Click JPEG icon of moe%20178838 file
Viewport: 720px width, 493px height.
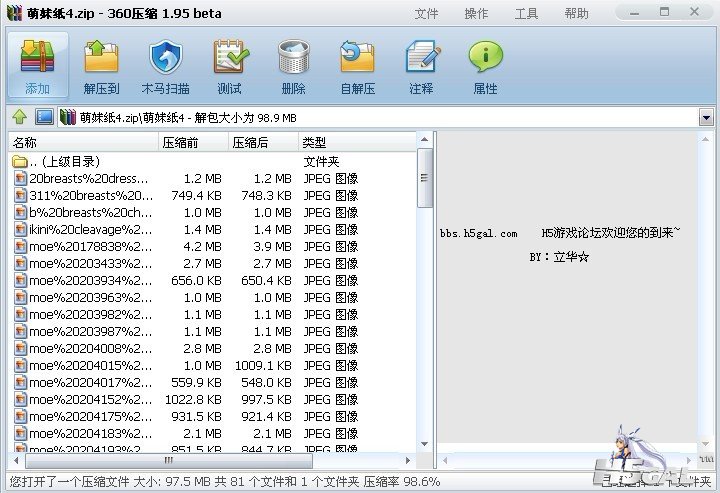[x=20, y=246]
